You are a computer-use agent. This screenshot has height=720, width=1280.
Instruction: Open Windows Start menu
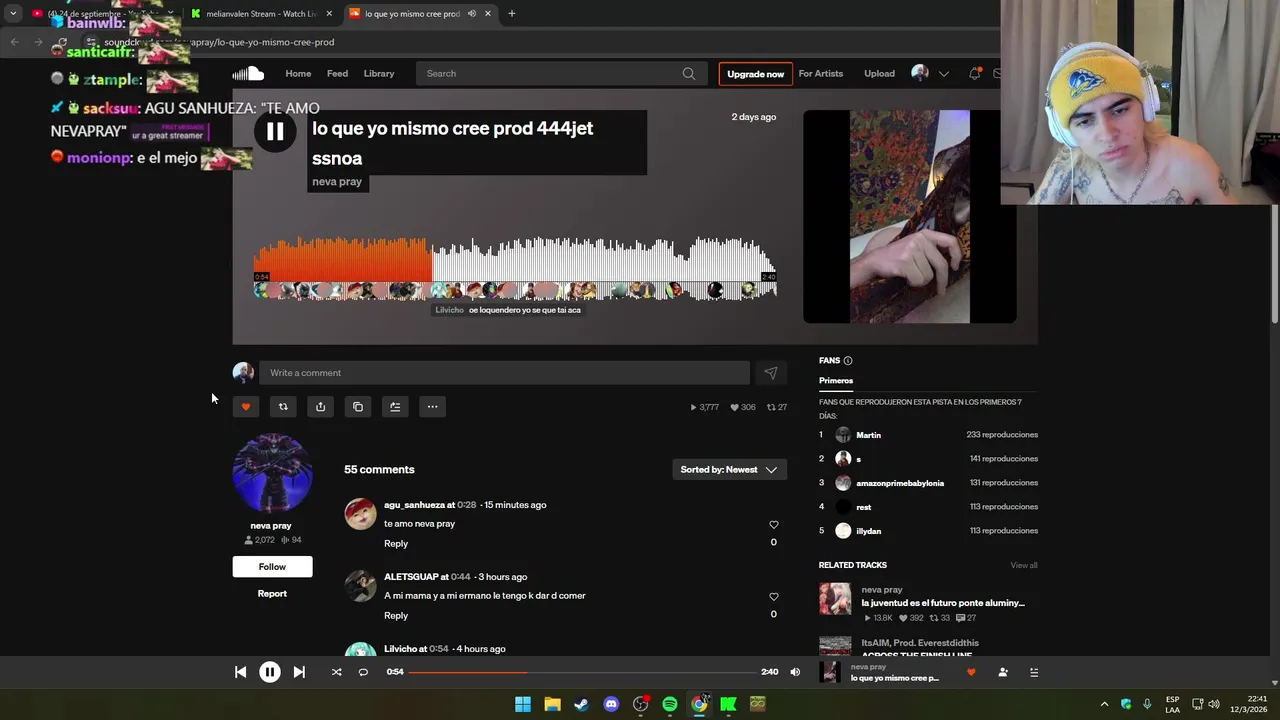(523, 705)
